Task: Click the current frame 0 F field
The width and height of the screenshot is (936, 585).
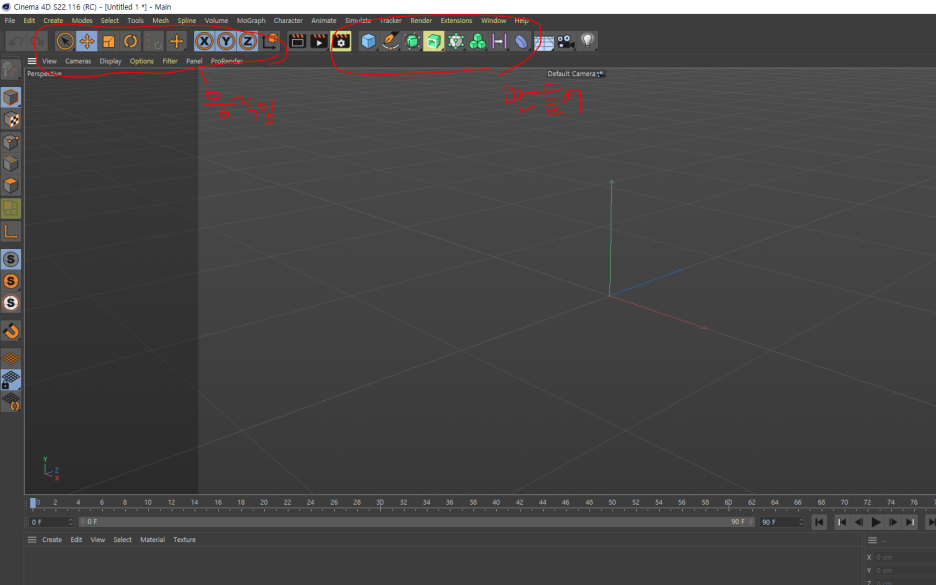Action: tap(51, 522)
